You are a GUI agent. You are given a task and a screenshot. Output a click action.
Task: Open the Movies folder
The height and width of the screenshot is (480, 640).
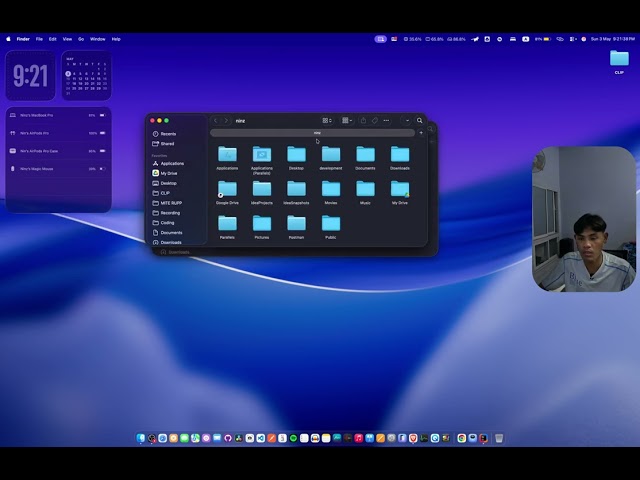coord(331,192)
